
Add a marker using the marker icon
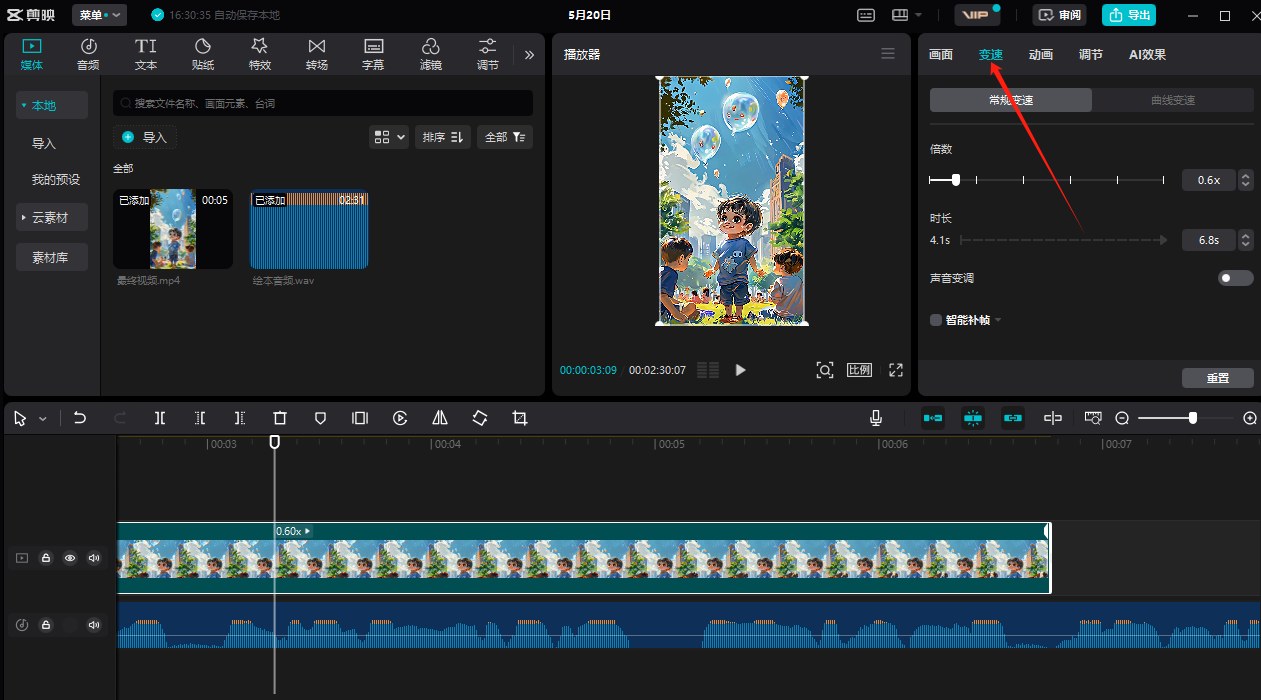click(x=320, y=419)
